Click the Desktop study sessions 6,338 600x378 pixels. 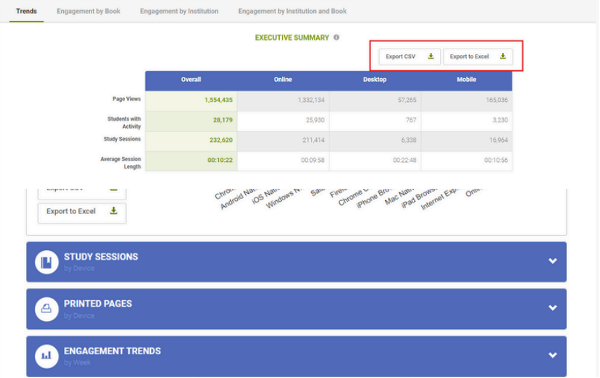click(x=409, y=140)
